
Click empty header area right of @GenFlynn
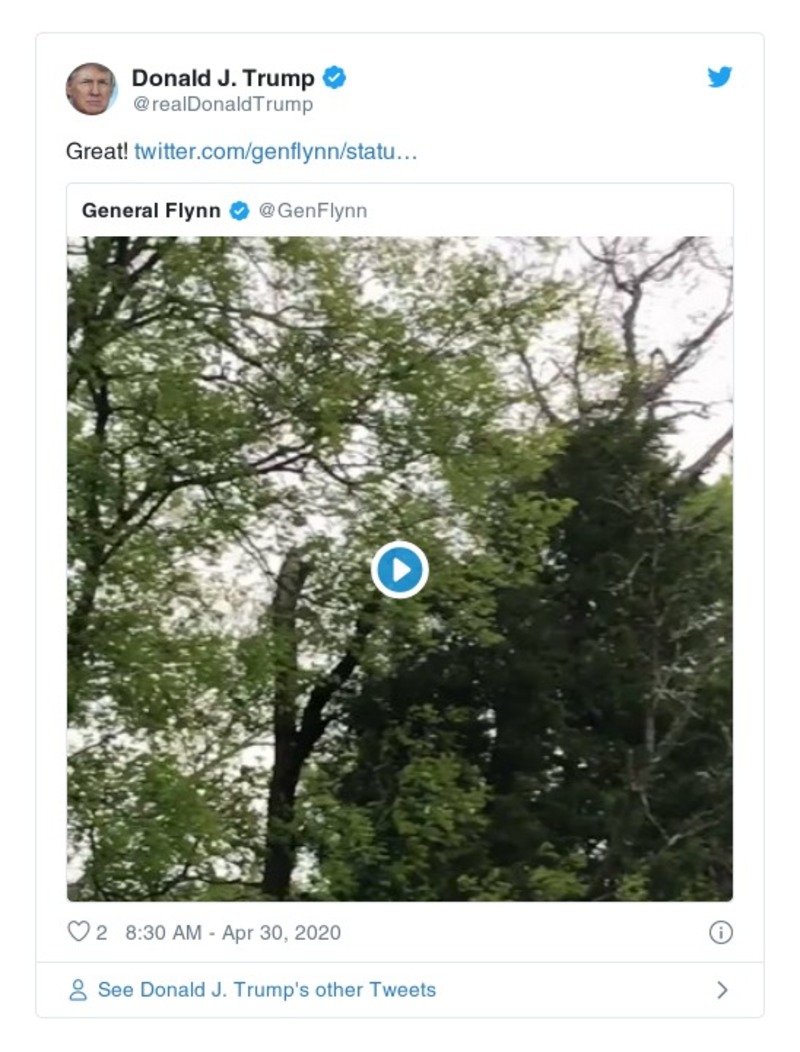(x=550, y=210)
